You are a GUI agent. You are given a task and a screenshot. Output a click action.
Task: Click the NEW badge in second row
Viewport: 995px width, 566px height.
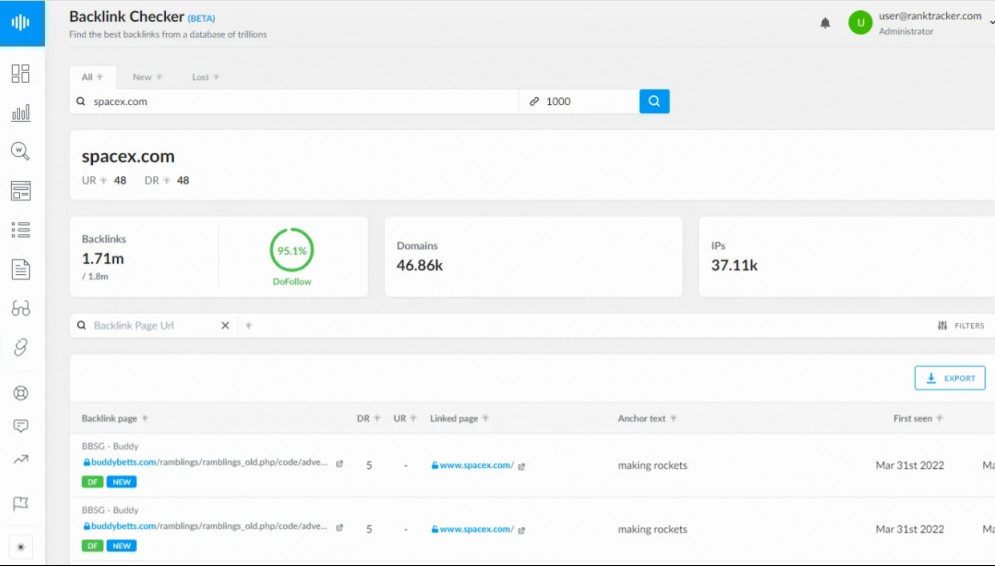[122, 546]
